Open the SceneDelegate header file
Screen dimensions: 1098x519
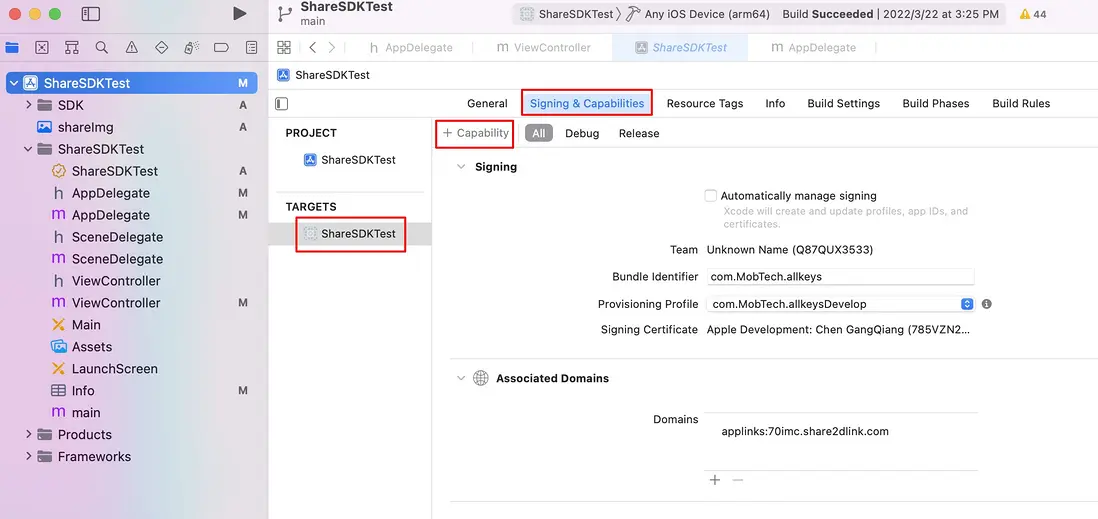pyautogui.click(x=117, y=237)
